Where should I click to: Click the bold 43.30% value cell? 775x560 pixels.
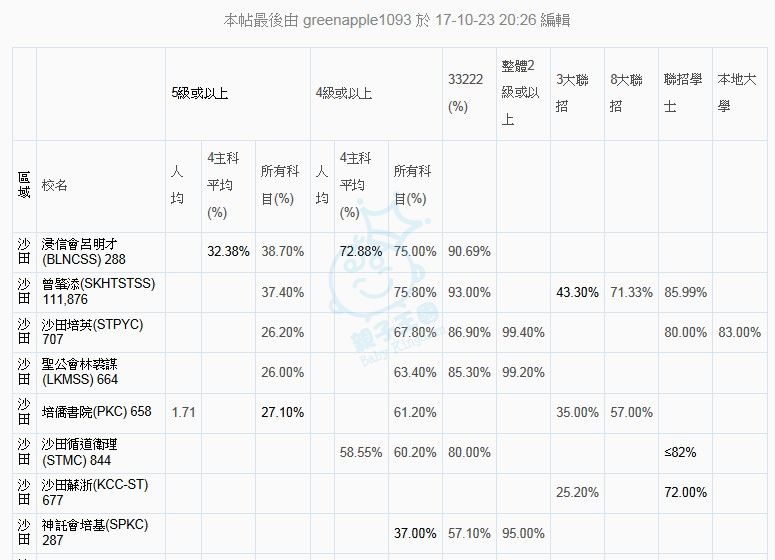578,292
